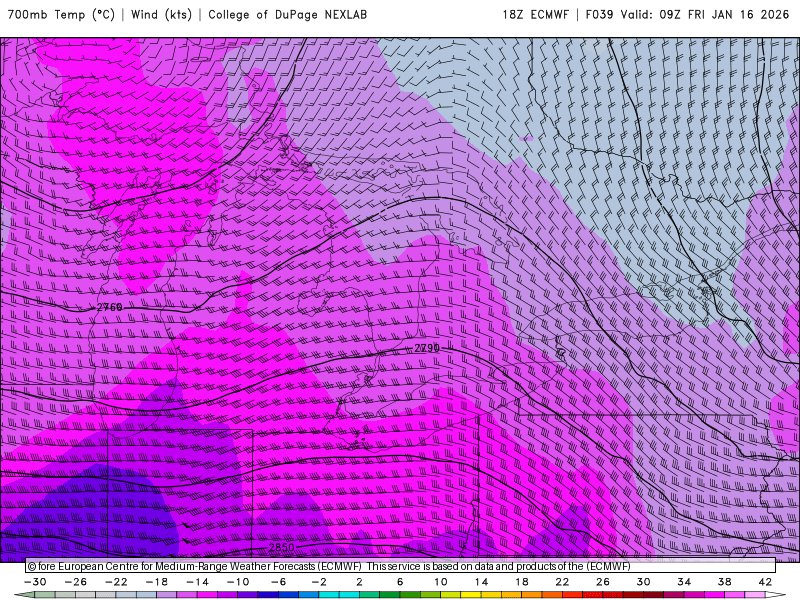Click the F039 forecast hour label
This screenshot has width=800, height=600.
pyautogui.click(x=599, y=14)
